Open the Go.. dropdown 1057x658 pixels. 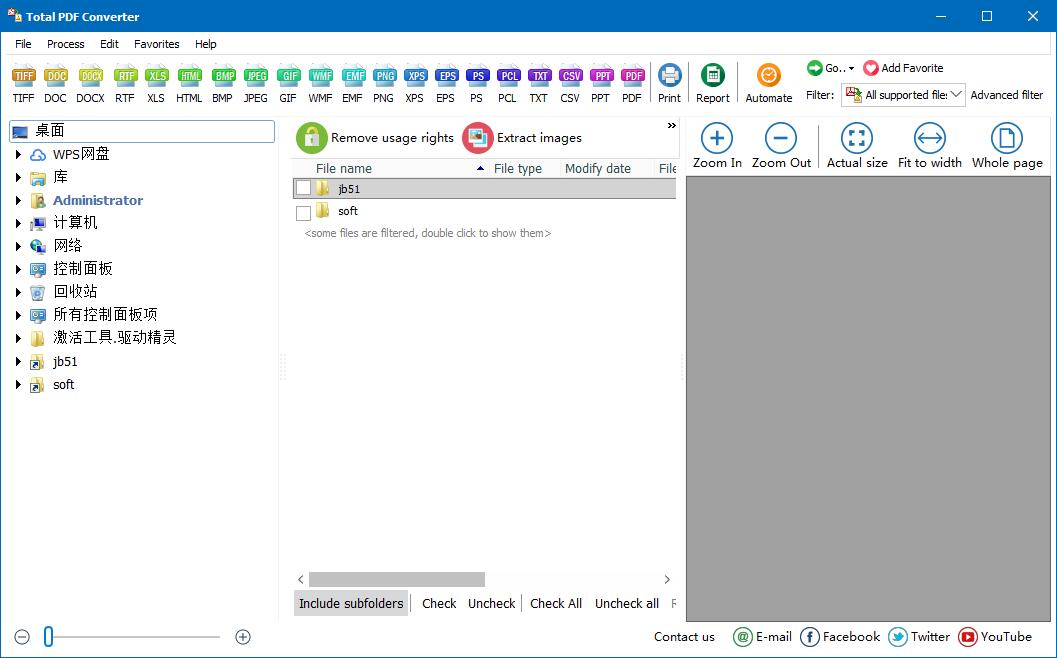tap(830, 68)
